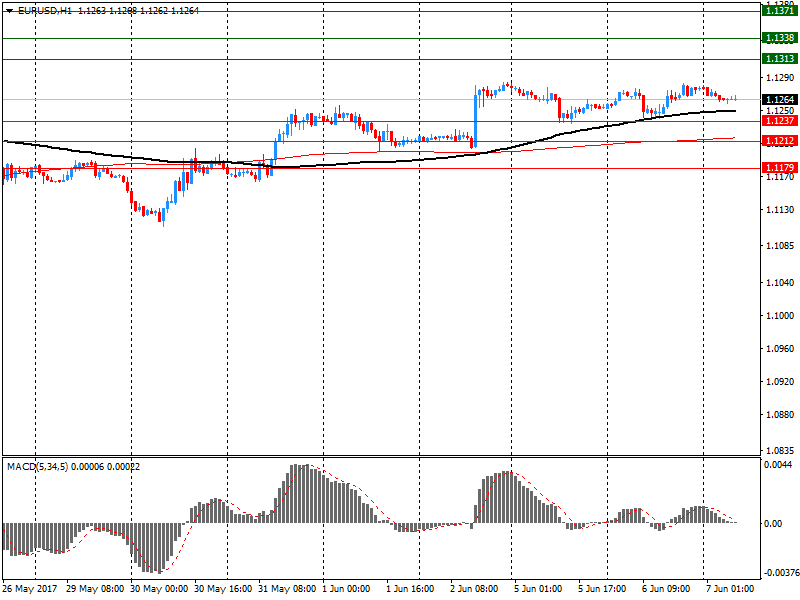
Task: Click the 1.1000 price axis value
Action: point(780,316)
